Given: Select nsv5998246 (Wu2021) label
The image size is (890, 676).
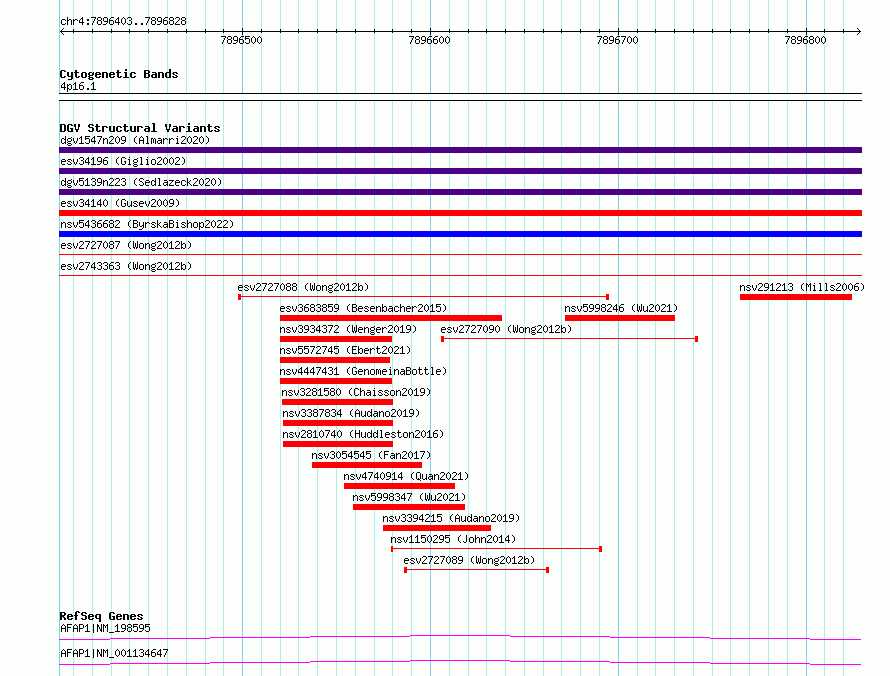Looking at the screenshot, I should pyautogui.click(x=621, y=308).
